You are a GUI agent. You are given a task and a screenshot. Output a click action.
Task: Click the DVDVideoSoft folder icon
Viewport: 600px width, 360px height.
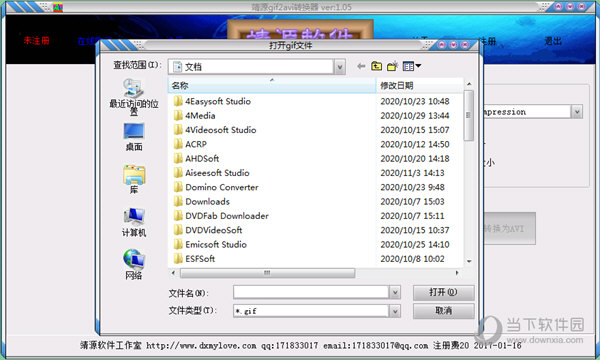178,230
